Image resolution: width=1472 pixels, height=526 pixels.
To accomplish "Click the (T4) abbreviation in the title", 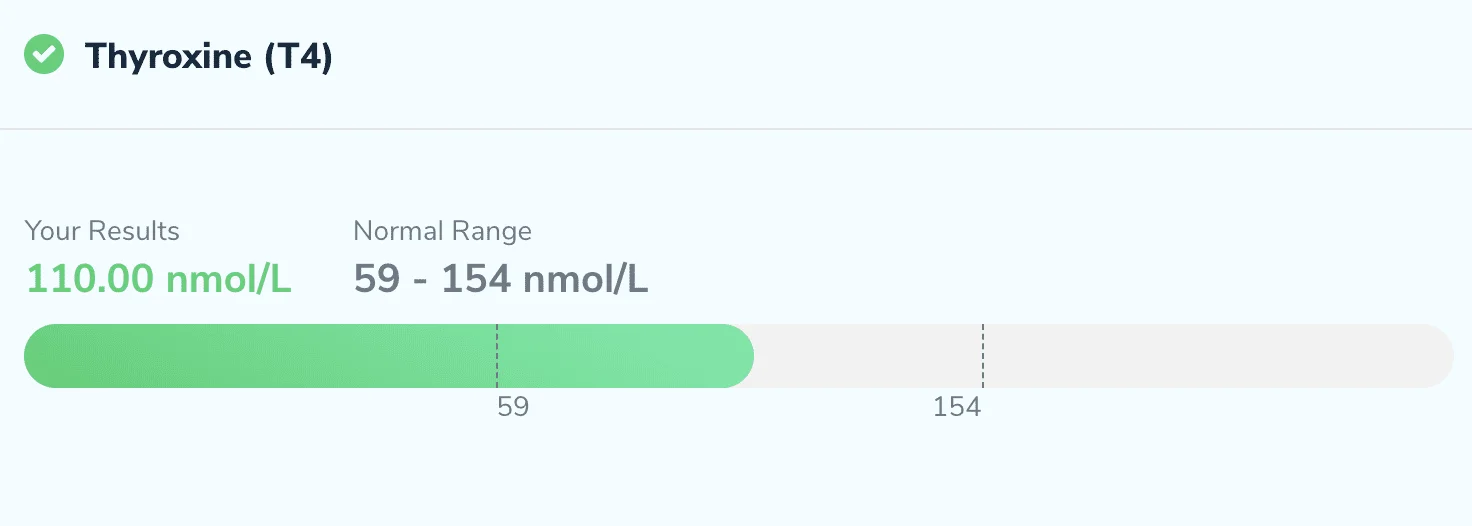I will click(x=298, y=57).
